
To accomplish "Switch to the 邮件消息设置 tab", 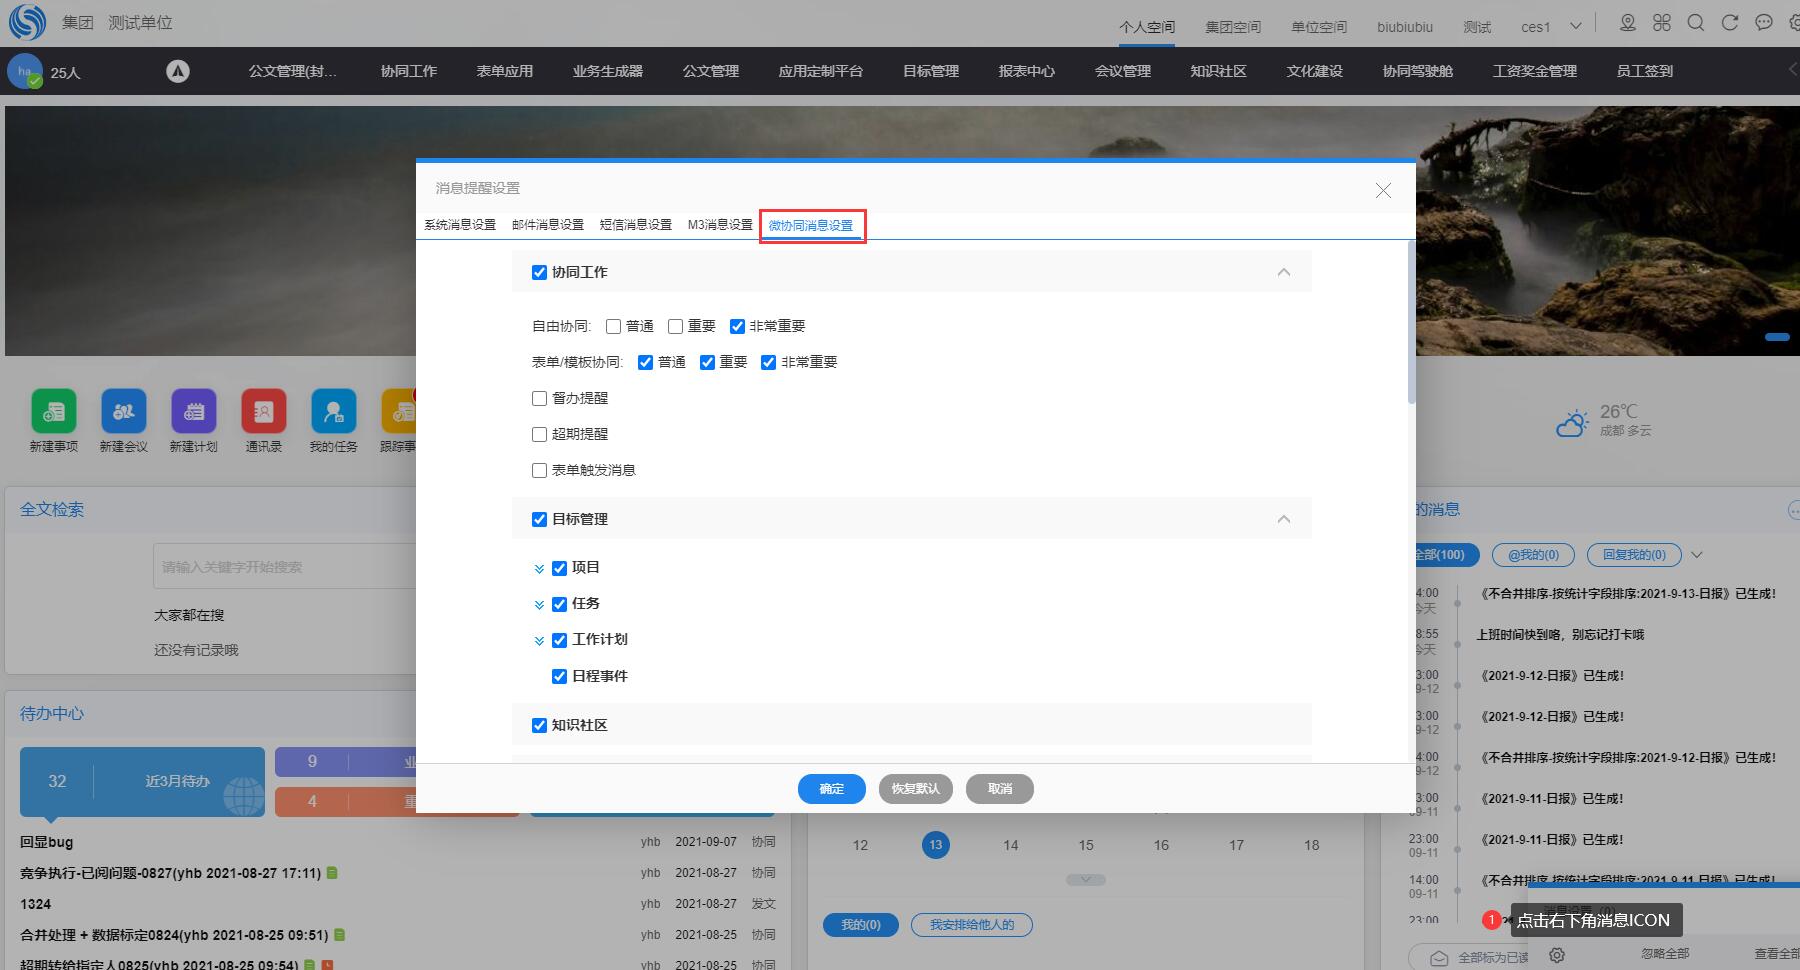I will tap(548, 225).
